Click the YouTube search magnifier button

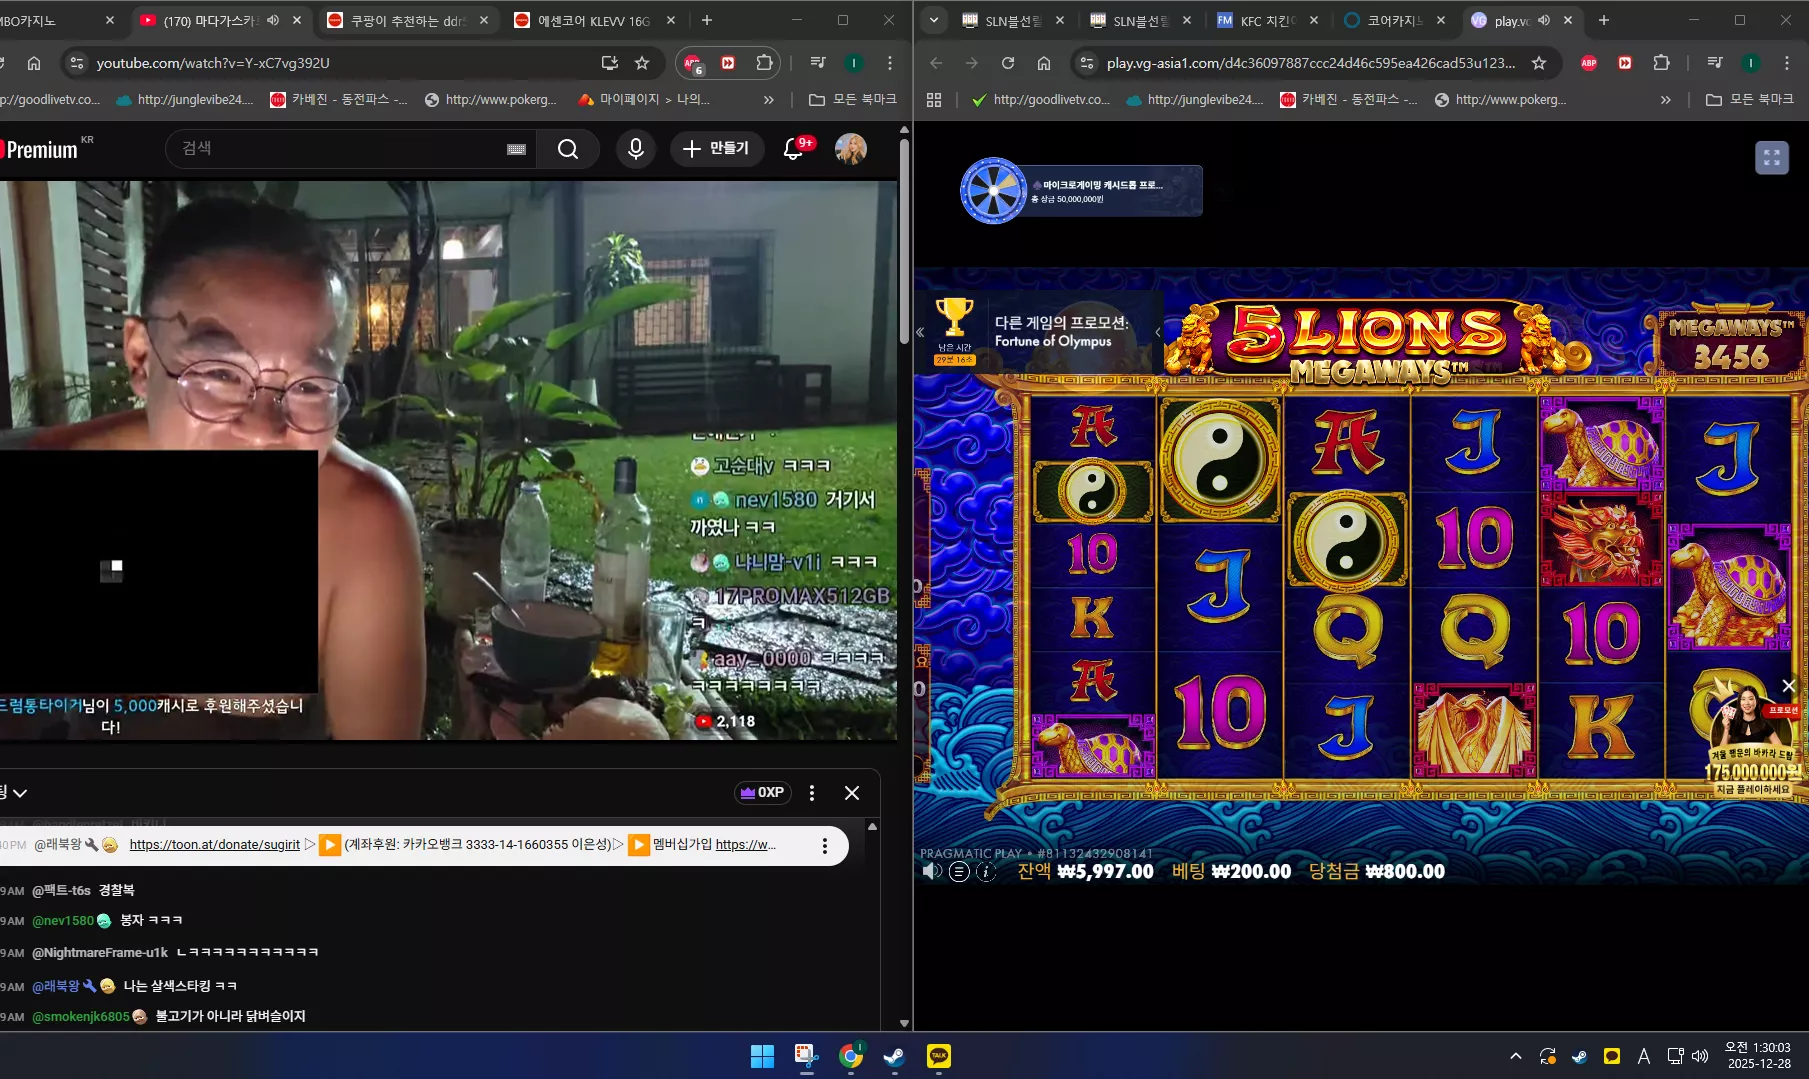568,149
